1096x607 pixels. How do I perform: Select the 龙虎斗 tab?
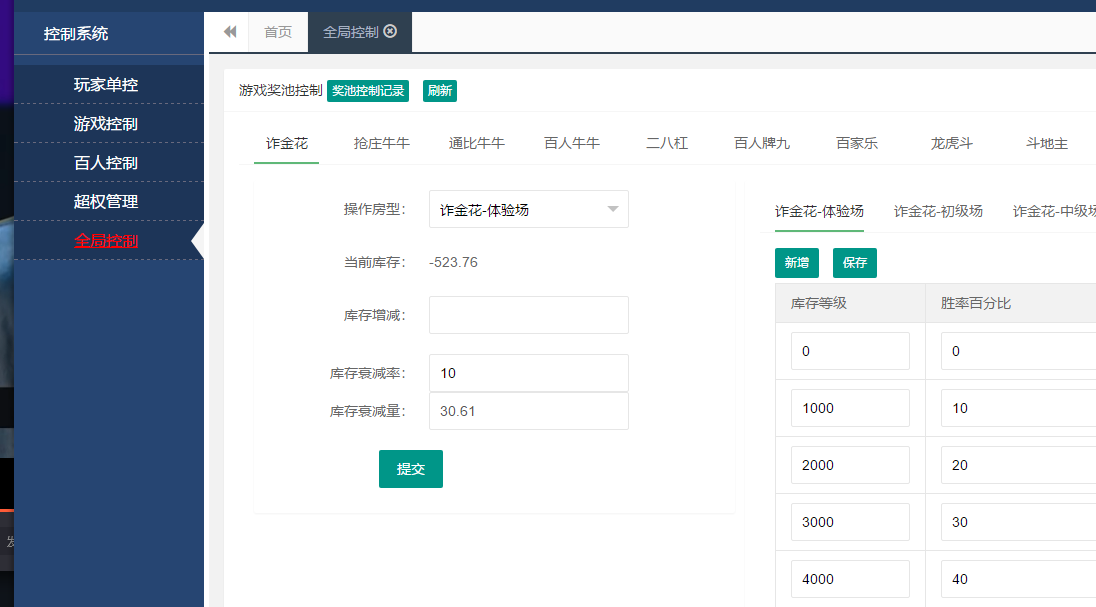951,143
